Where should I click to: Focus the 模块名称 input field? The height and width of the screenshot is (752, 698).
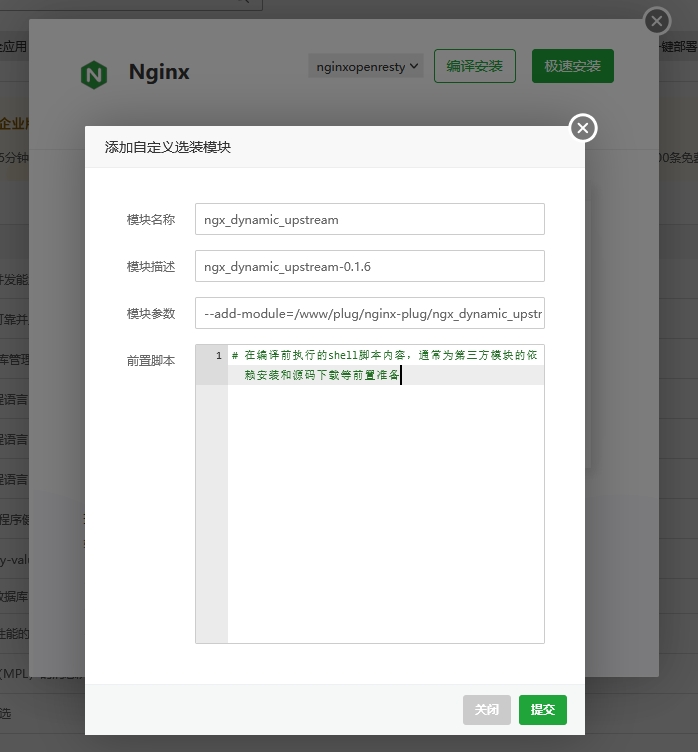click(369, 219)
